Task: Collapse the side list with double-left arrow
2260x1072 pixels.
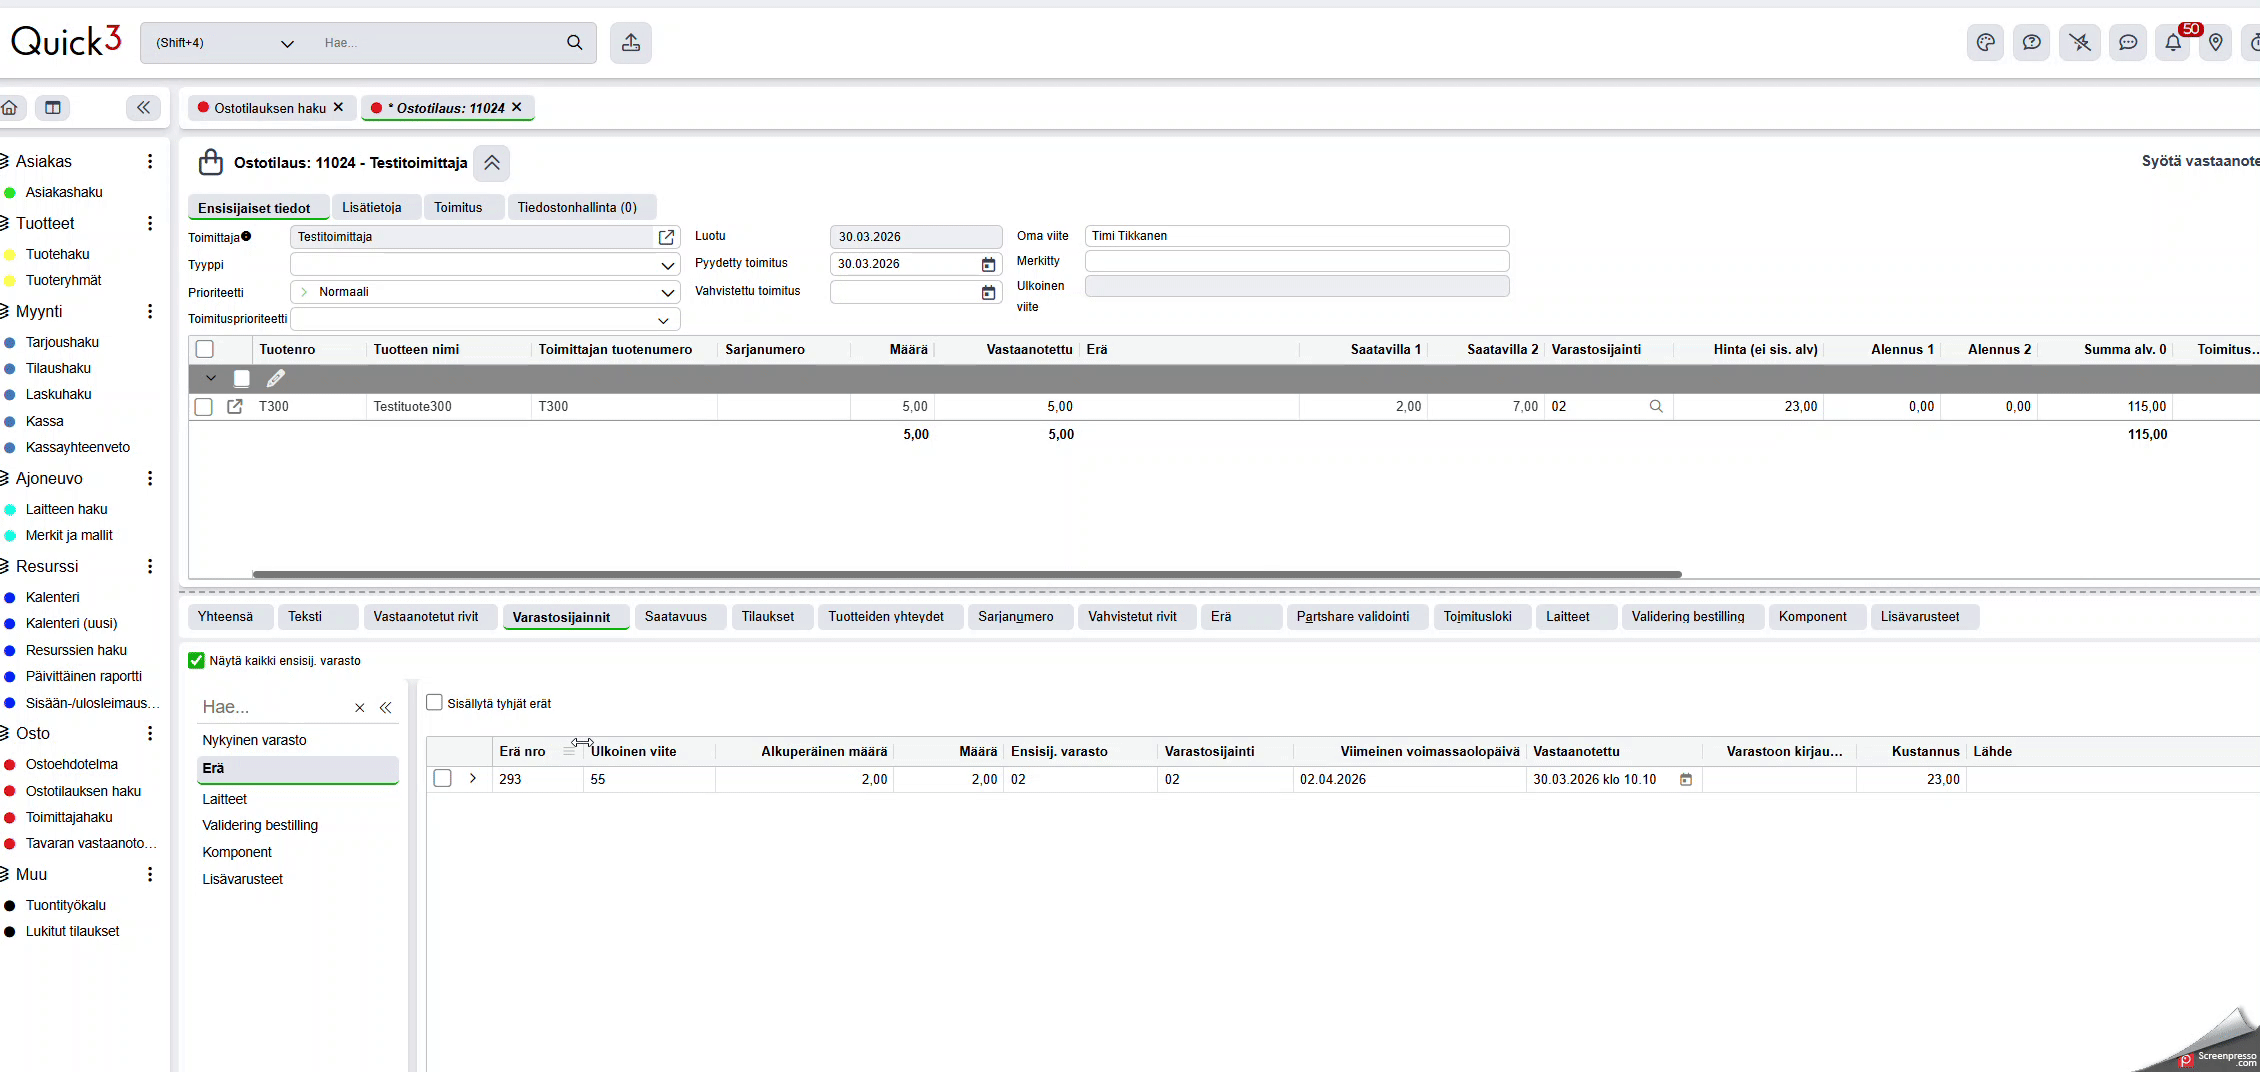Action: pos(385,707)
